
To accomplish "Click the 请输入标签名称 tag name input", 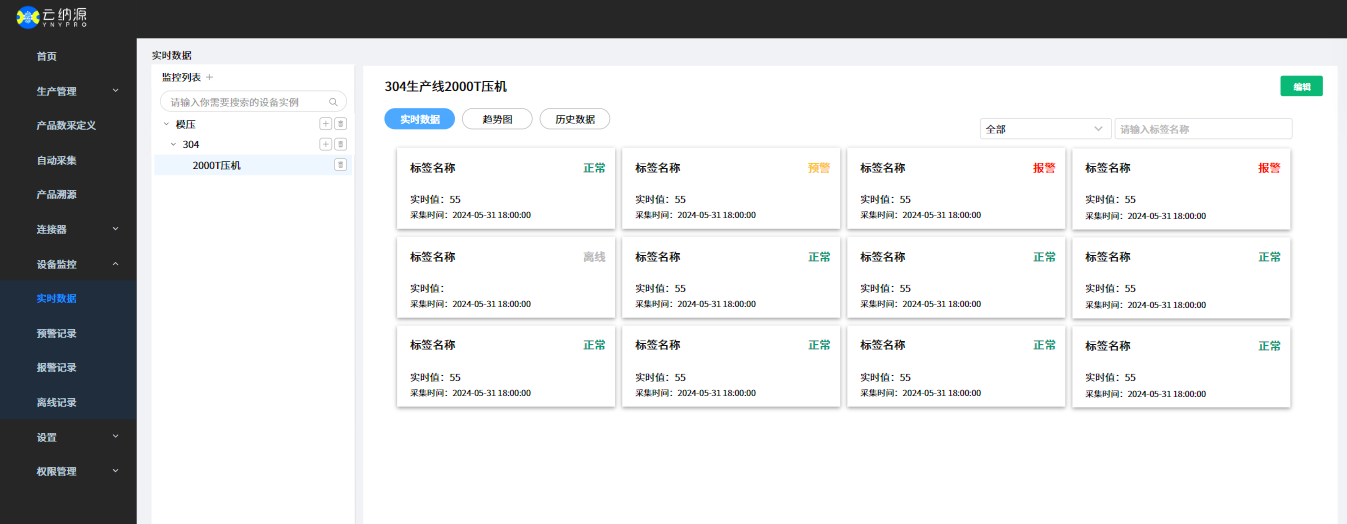I will point(1203,129).
